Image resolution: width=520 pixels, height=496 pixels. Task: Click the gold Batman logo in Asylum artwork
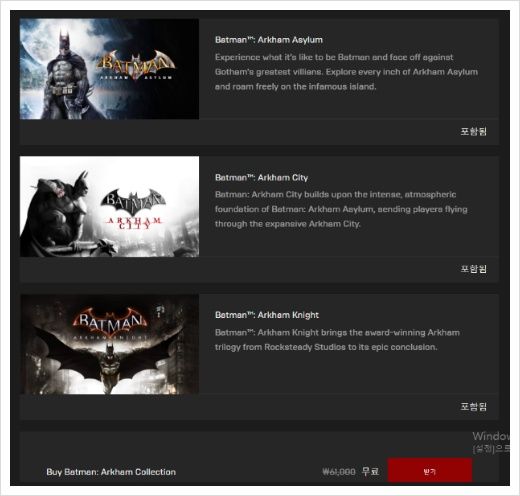click(x=136, y=65)
